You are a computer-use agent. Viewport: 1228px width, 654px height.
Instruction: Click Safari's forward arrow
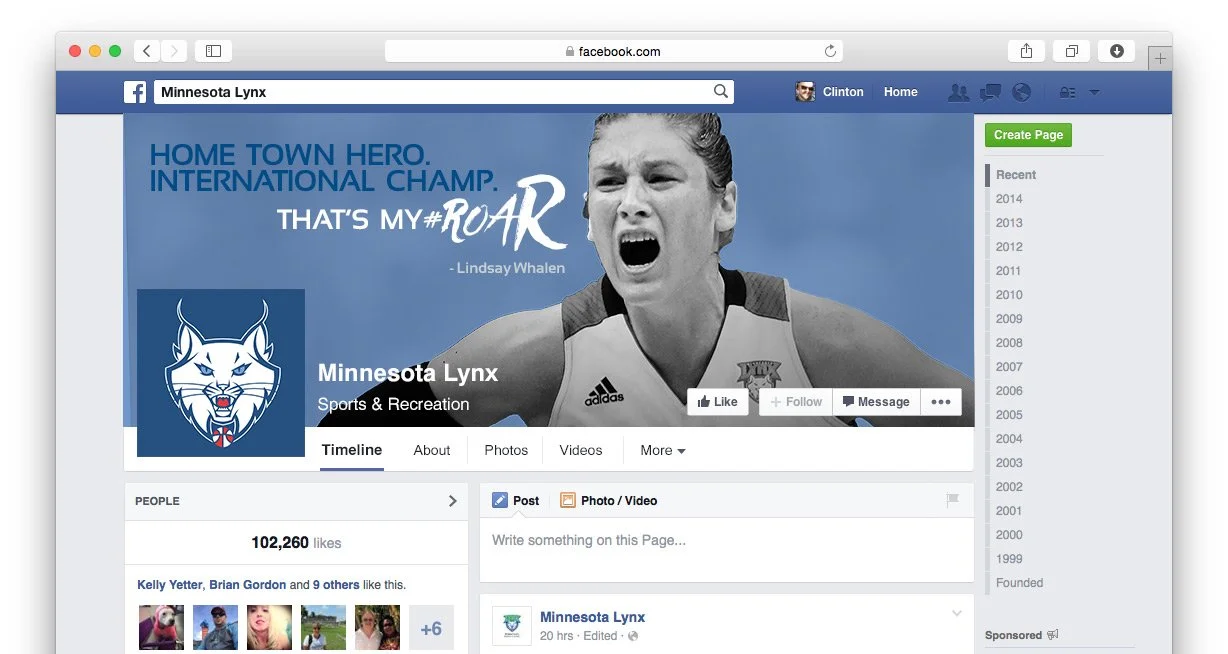point(174,51)
